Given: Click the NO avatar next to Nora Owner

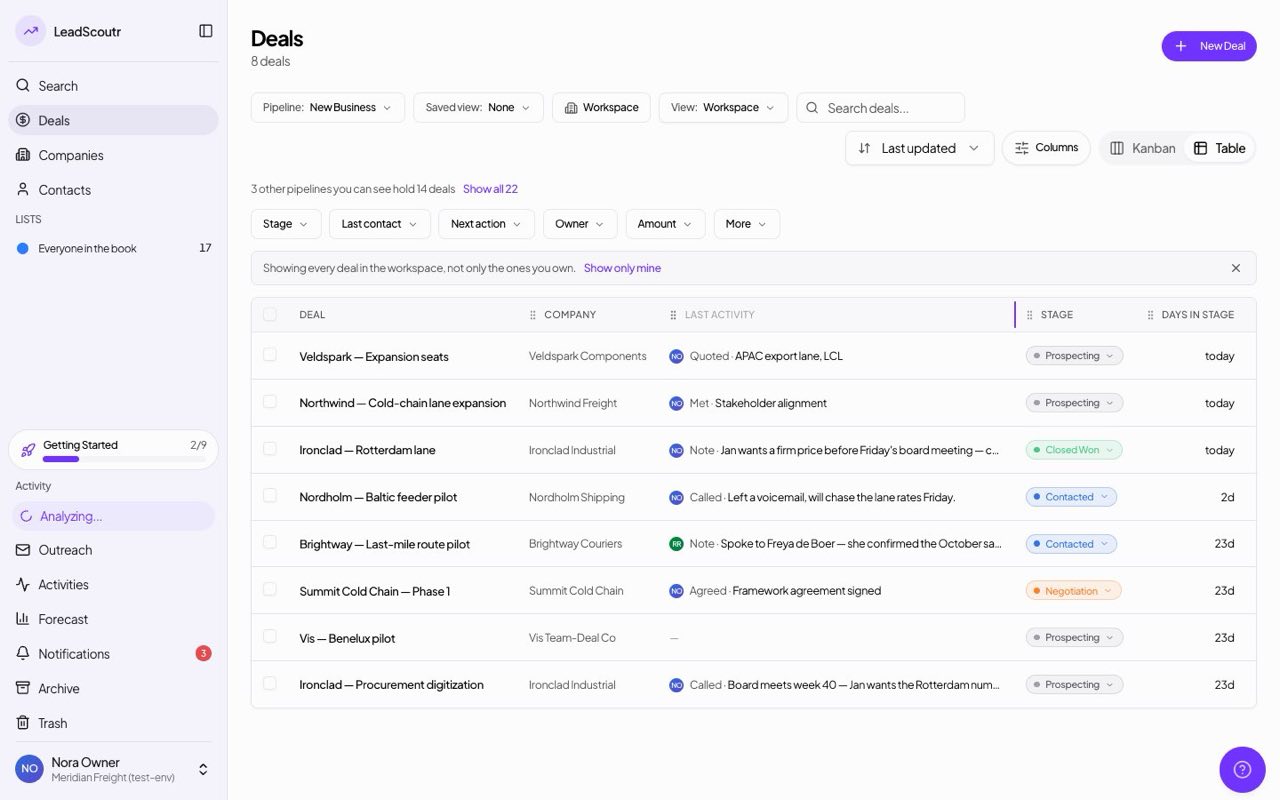Looking at the screenshot, I should coord(29,769).
